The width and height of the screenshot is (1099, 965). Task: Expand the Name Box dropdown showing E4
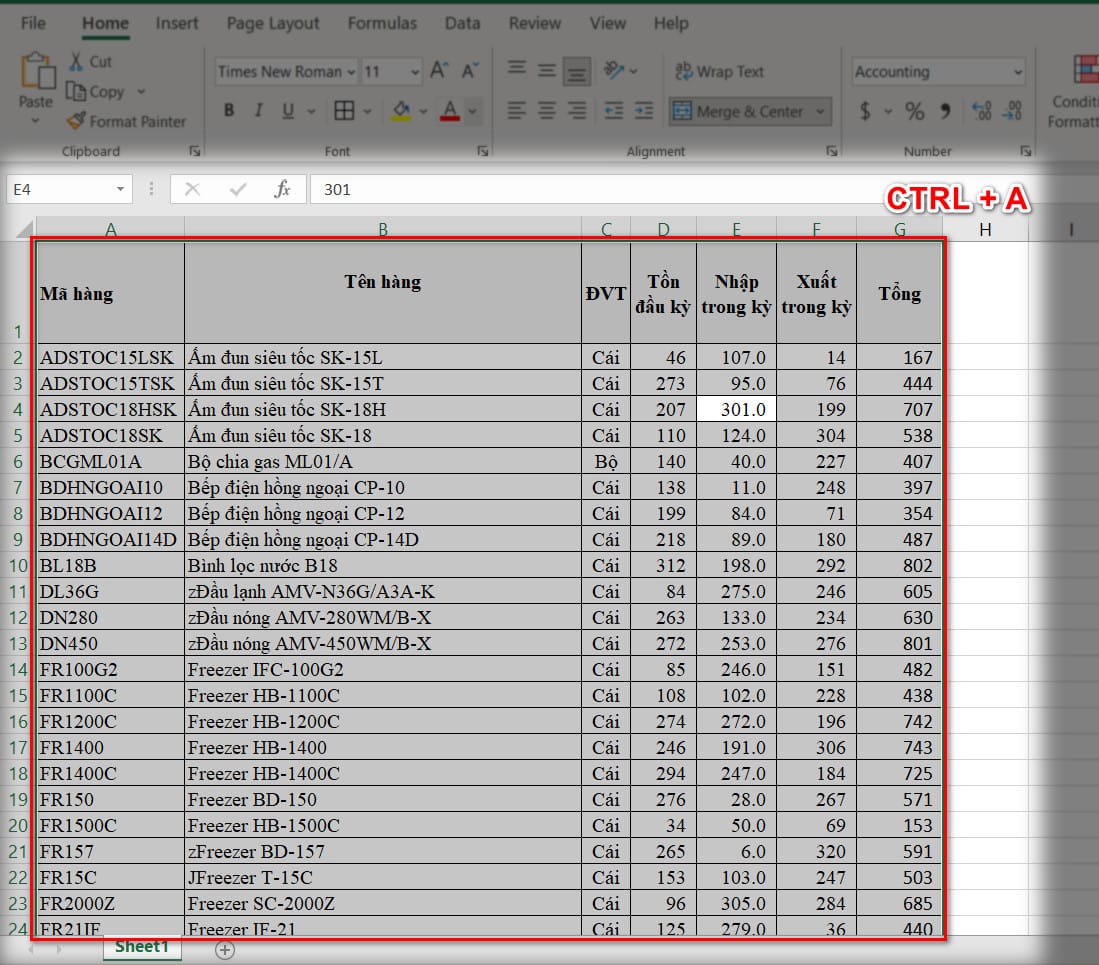(121, 189)
